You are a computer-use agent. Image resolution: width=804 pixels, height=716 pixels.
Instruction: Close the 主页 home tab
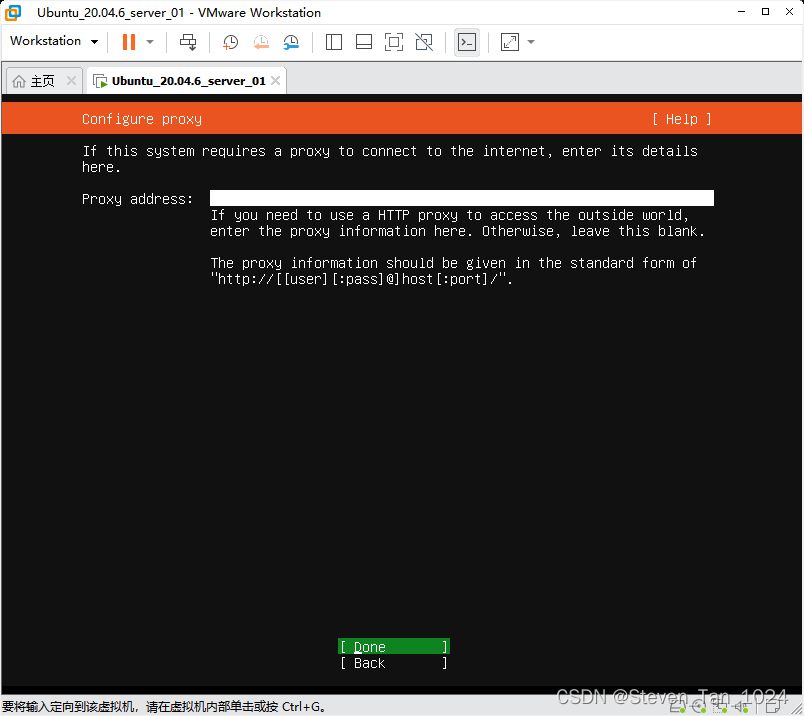point(71,81)
